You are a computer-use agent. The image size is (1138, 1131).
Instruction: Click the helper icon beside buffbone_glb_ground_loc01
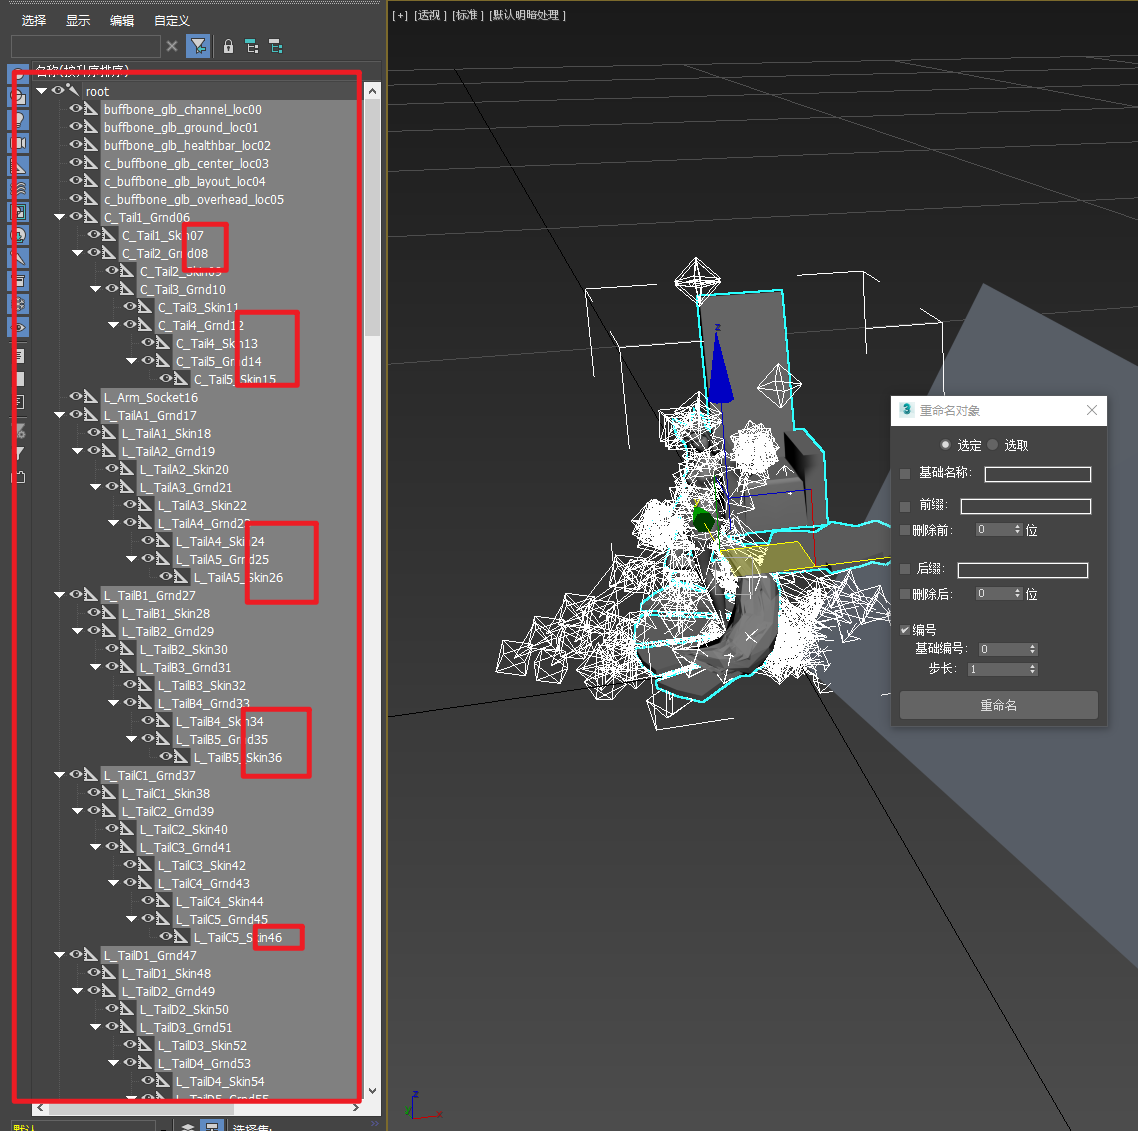point(91,126)
